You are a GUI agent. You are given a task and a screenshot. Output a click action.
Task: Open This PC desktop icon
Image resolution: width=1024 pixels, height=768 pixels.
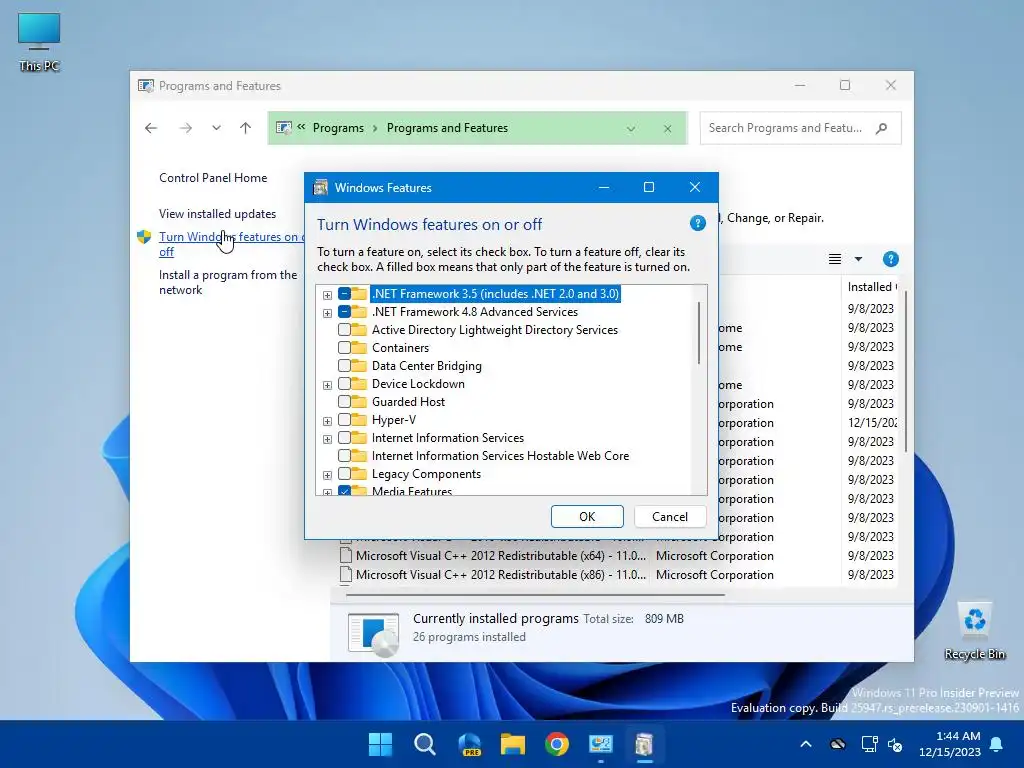39,42
